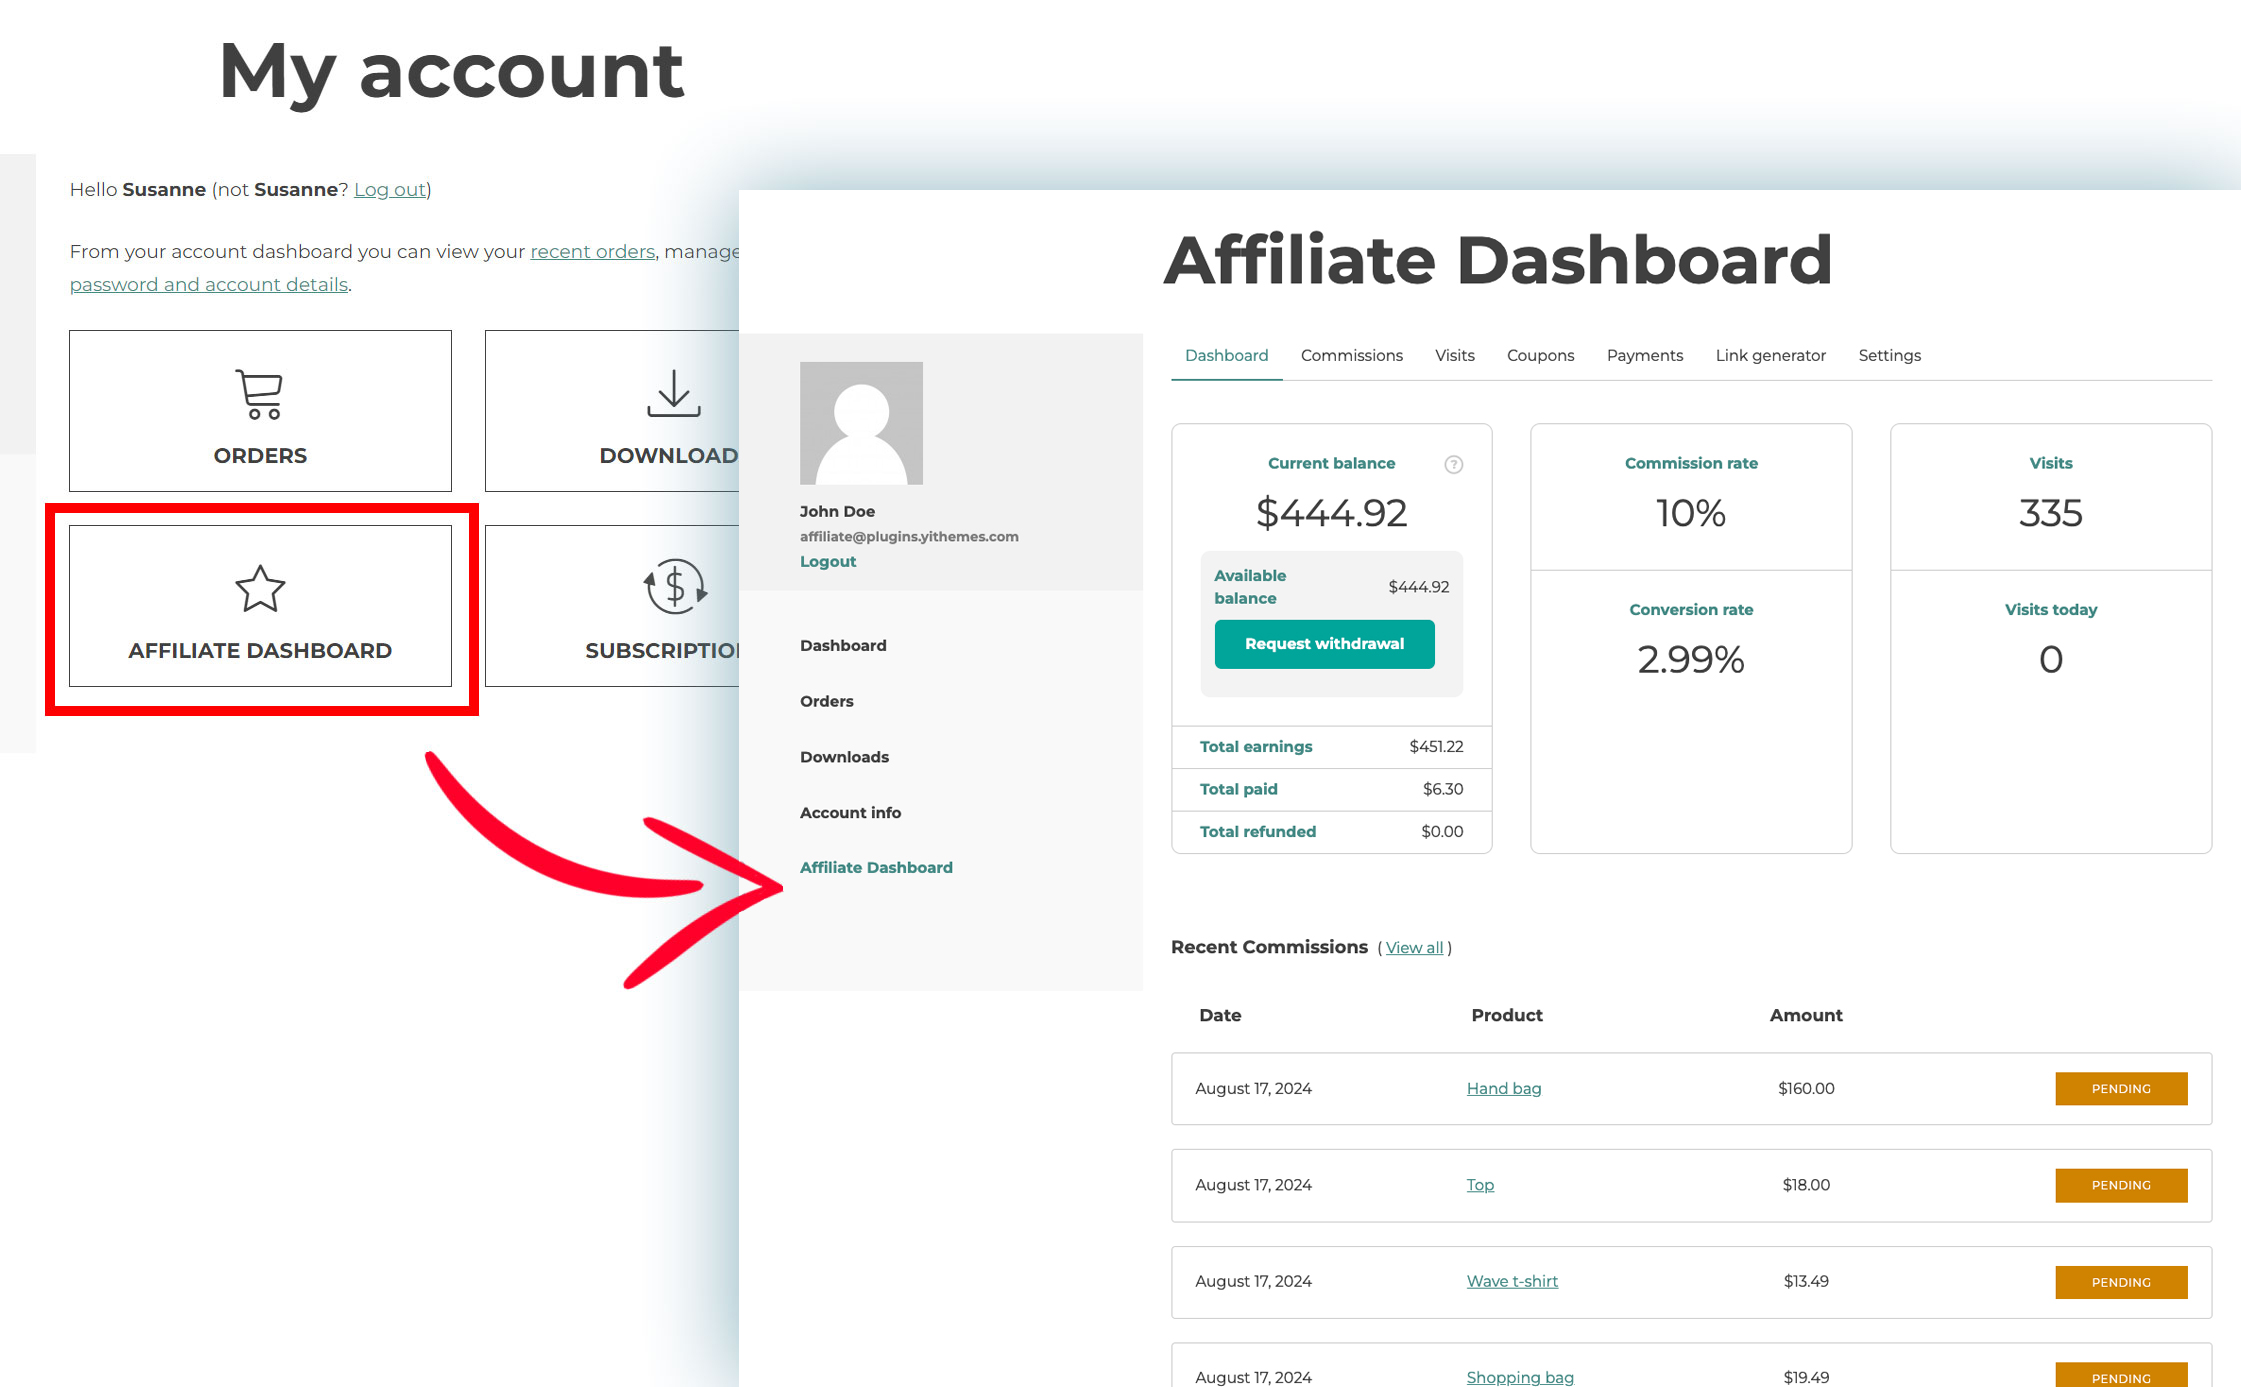Screen dimensions: 2241x1387
Task: Click the Orders shopping cart icon
Action: [x=260, y=394]
